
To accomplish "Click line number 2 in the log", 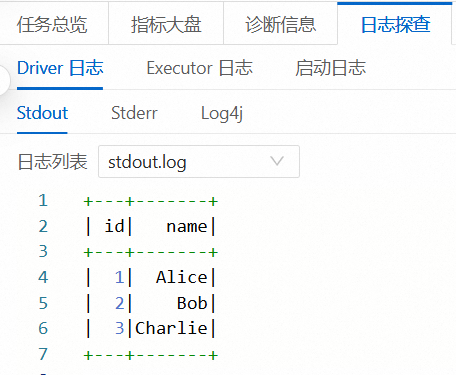I will 43,226.
